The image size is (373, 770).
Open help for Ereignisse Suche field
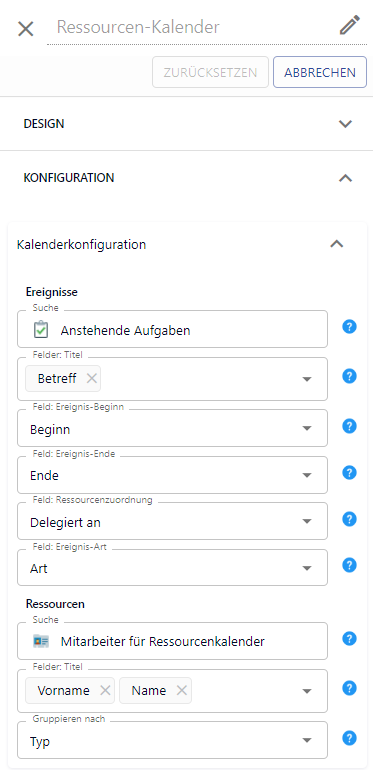tap(349, 327)
